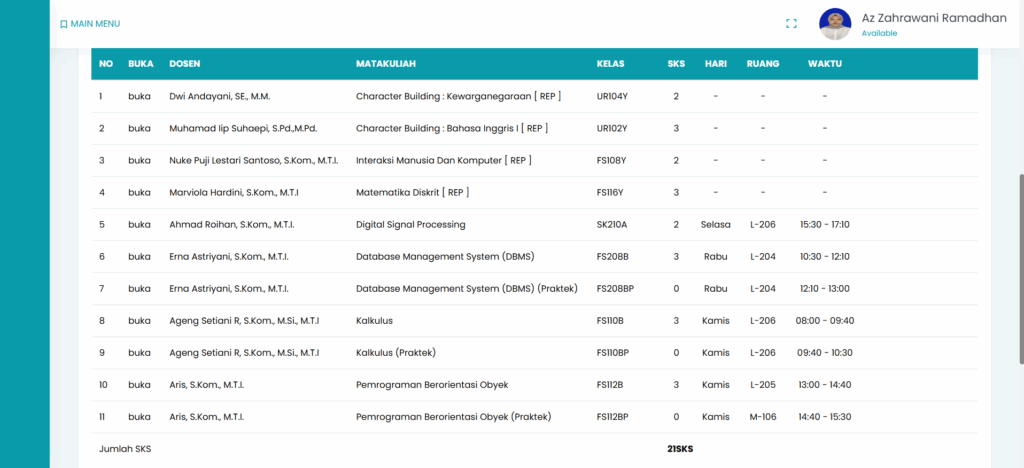This screenshot has height=468, width=1024.
Task: Click 'buka' in row 1
Action: click(x=139, y=97)
